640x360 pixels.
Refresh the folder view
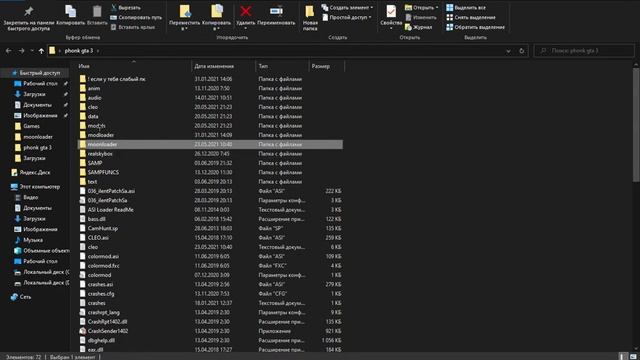(x=522, y=51)
